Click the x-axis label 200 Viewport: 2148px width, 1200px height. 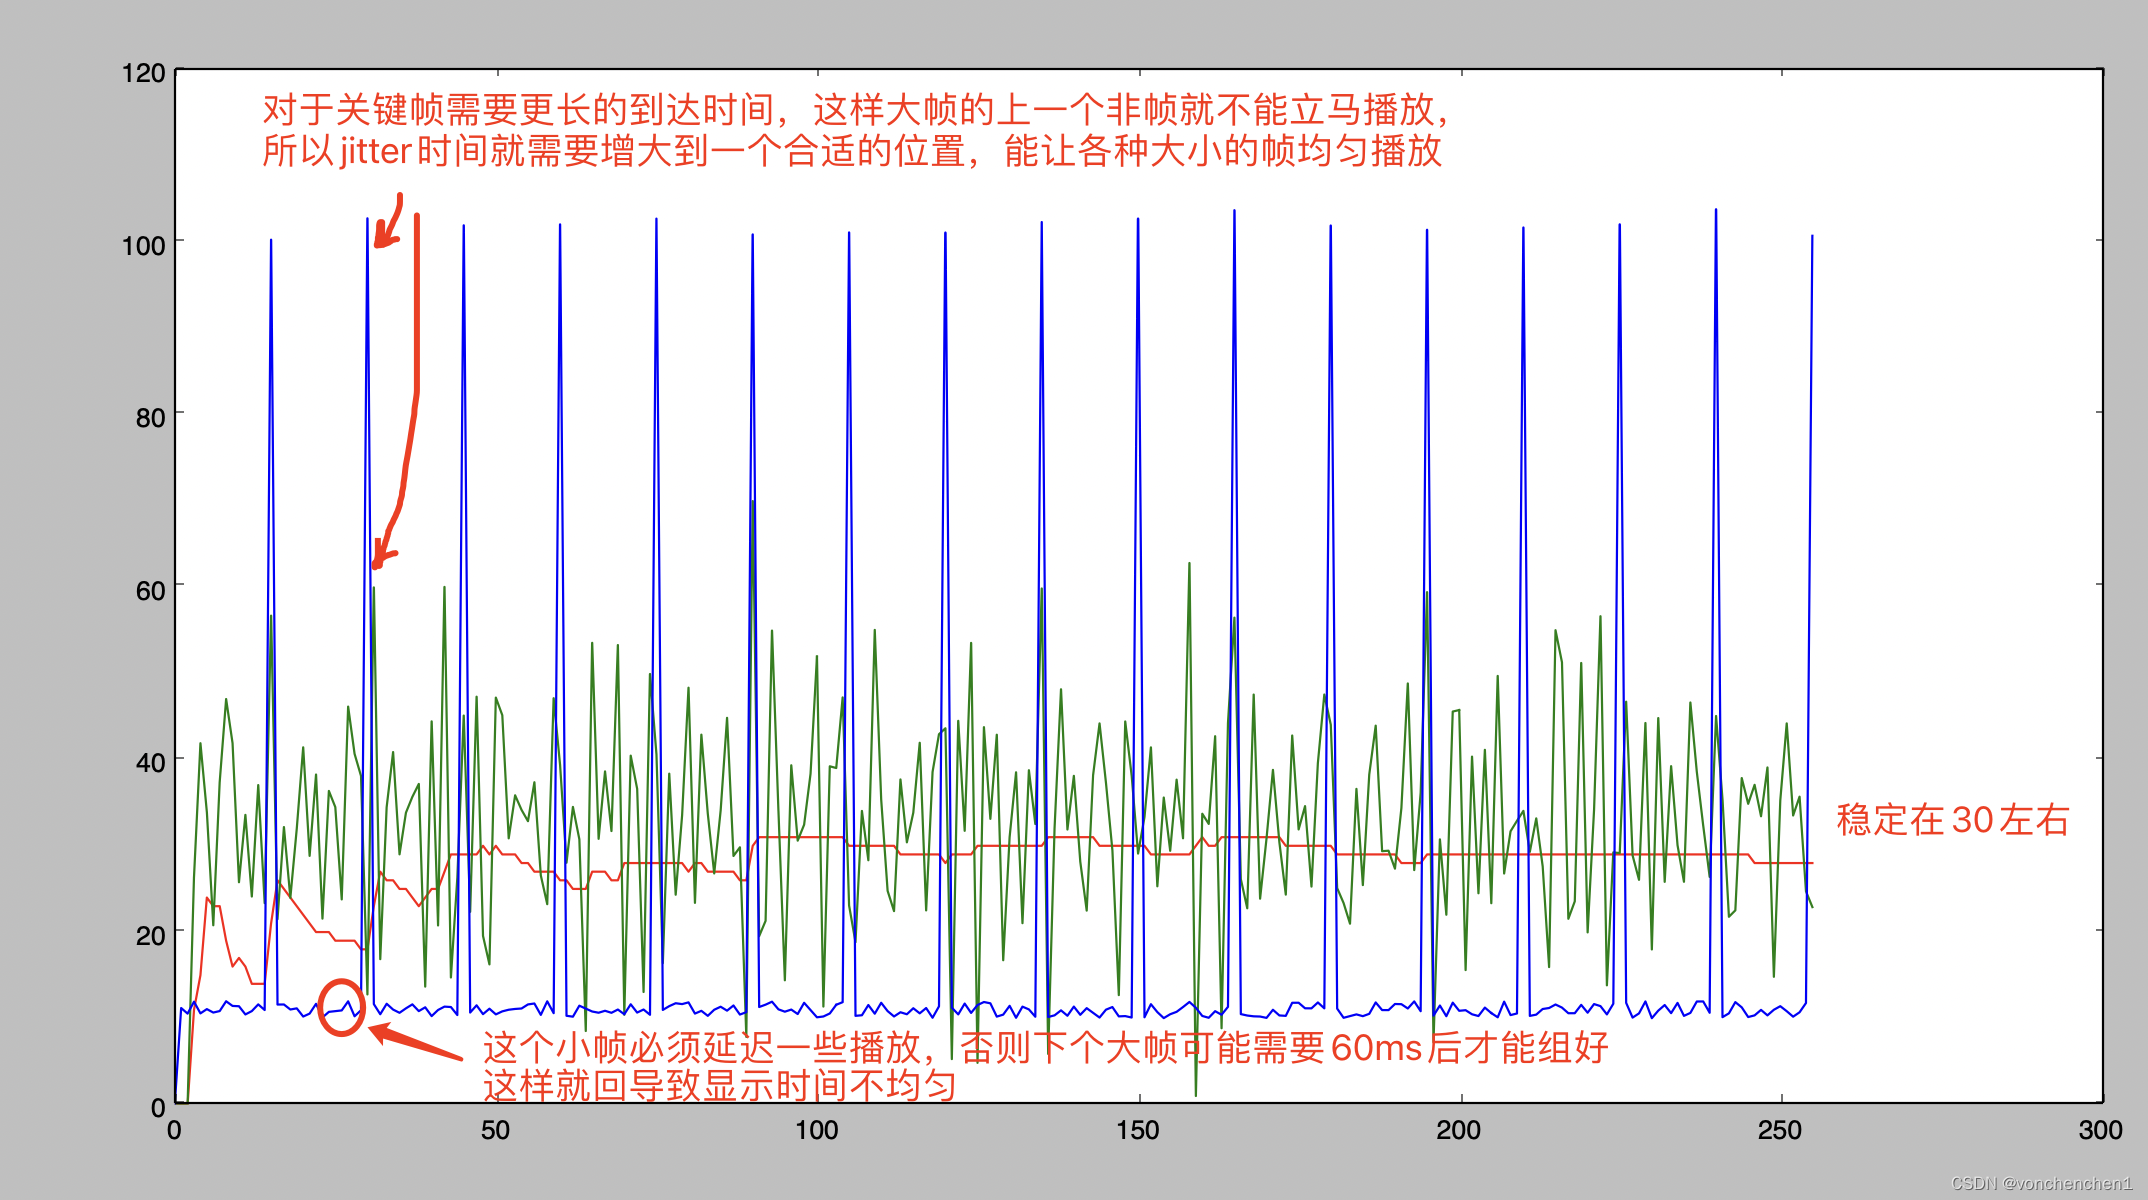(1459, 1131)
